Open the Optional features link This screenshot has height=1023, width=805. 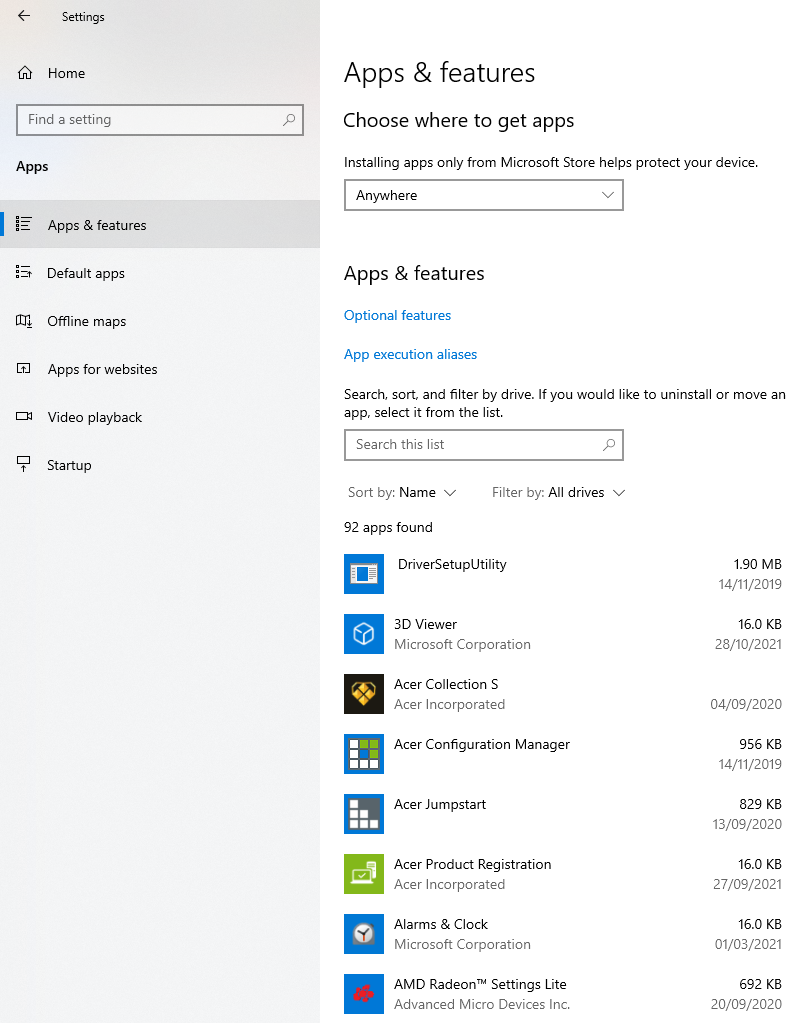click(x=397, y=315)
